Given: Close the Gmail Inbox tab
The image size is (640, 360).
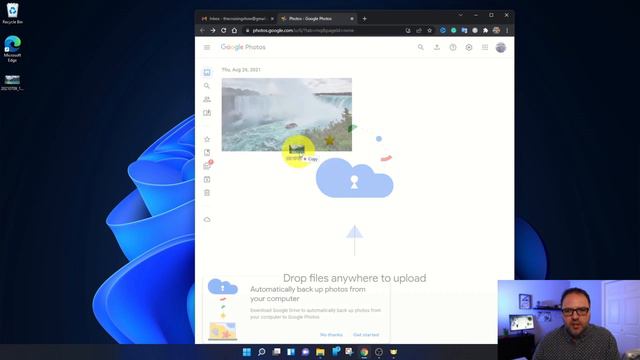Looking at the screenshot, I should click(x=272, y=19).
